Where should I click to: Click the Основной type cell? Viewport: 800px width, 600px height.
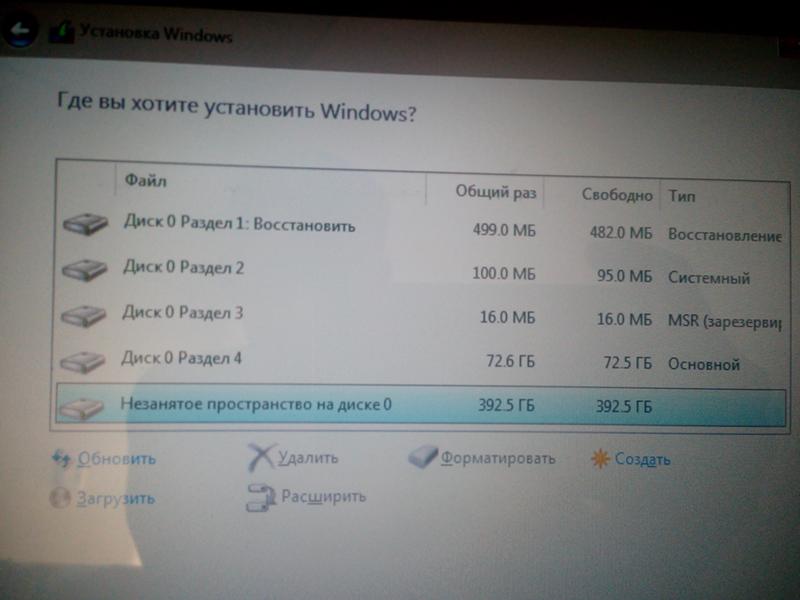[704, 364]
